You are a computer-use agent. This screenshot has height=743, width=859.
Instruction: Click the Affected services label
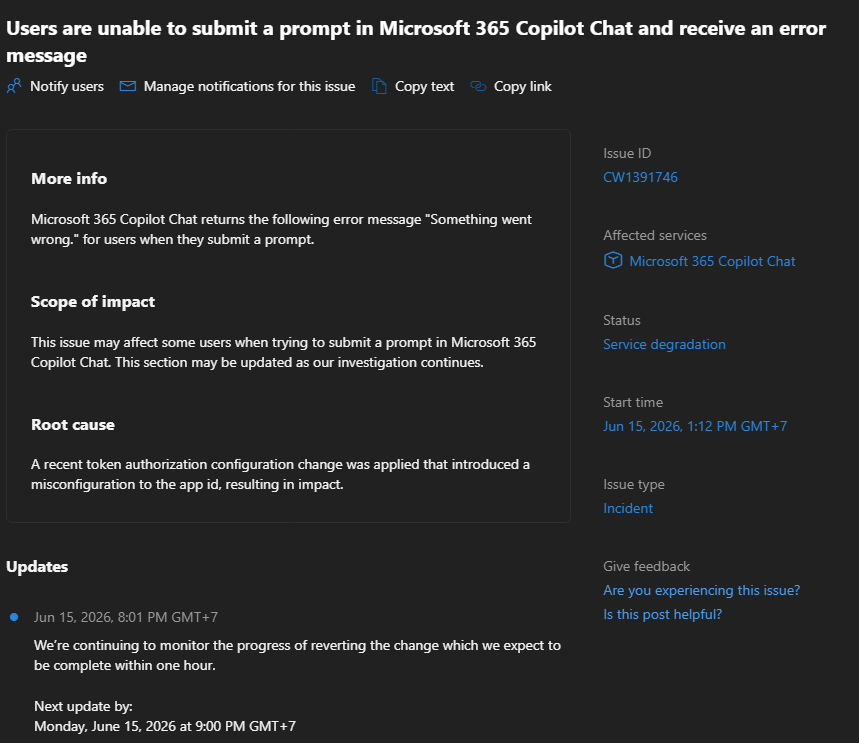click(655, 235)
